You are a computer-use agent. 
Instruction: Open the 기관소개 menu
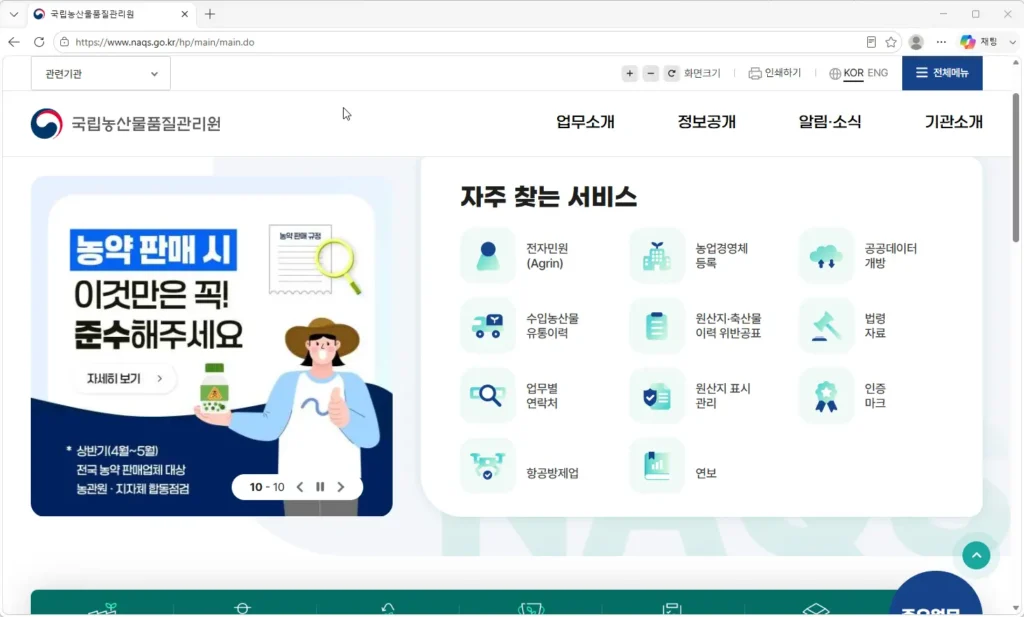pyautogui.click(x=953, y=121)
